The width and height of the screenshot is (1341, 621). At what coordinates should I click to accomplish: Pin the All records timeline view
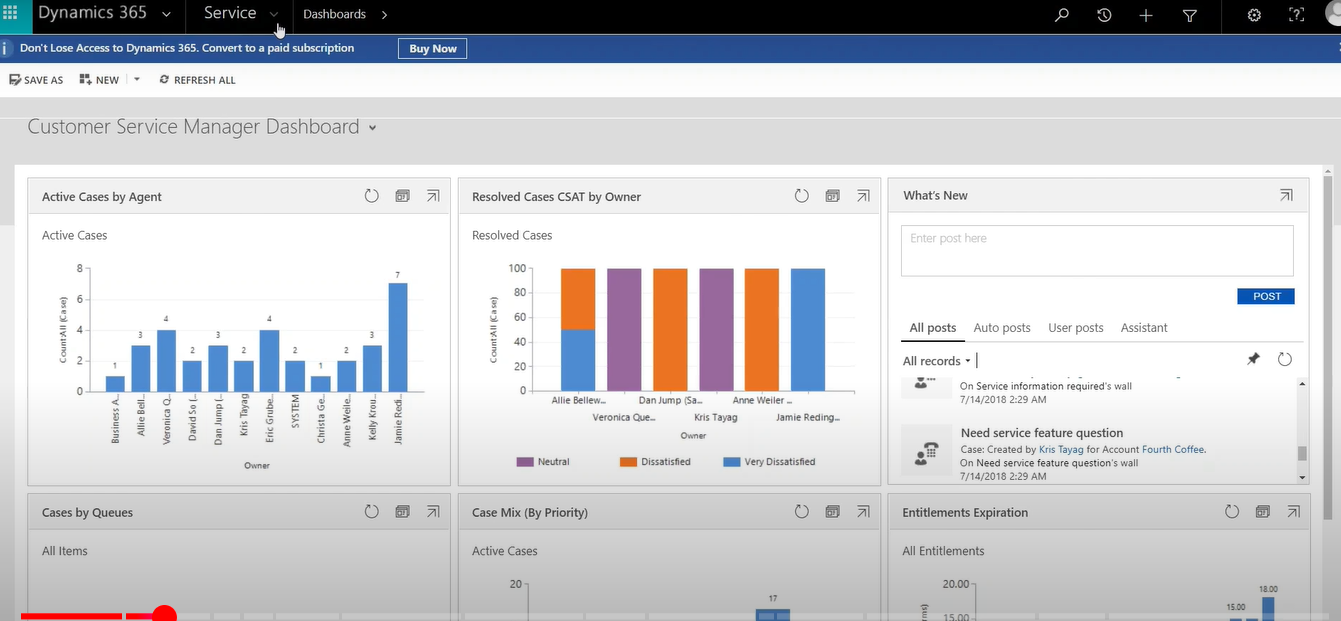coord(1253,358)
